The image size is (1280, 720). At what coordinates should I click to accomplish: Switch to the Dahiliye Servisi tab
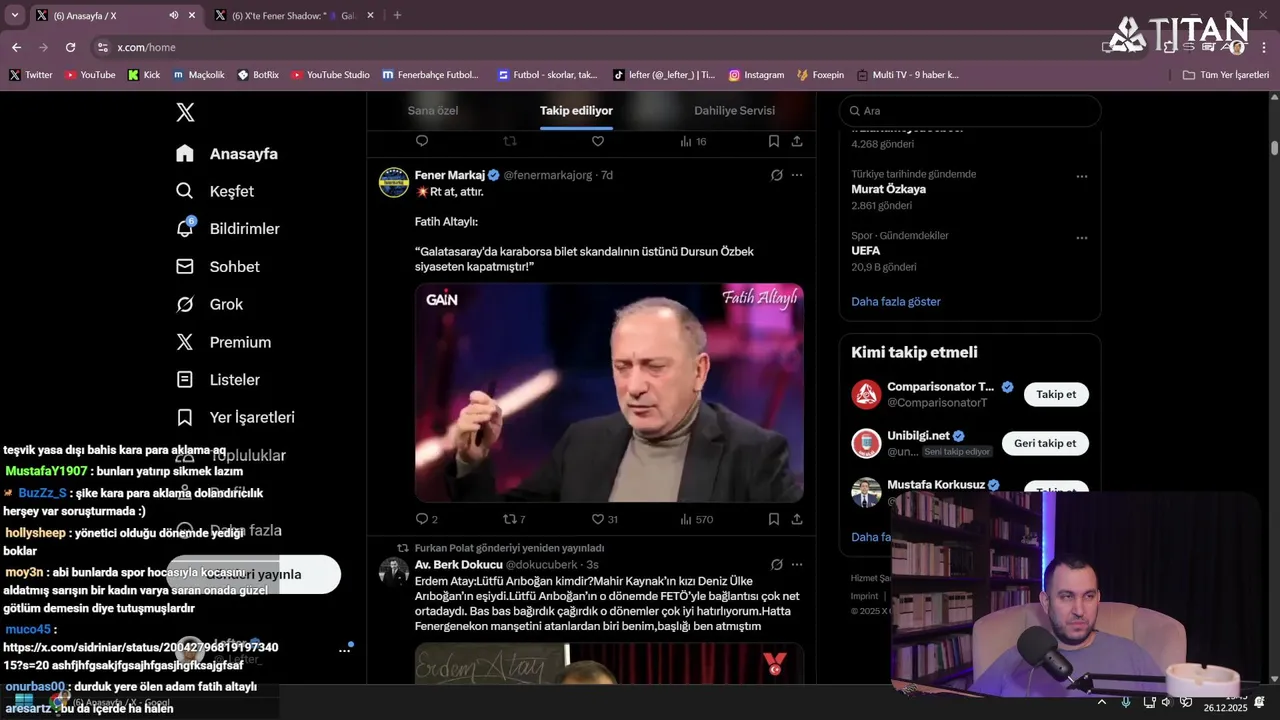coord(734,110)
